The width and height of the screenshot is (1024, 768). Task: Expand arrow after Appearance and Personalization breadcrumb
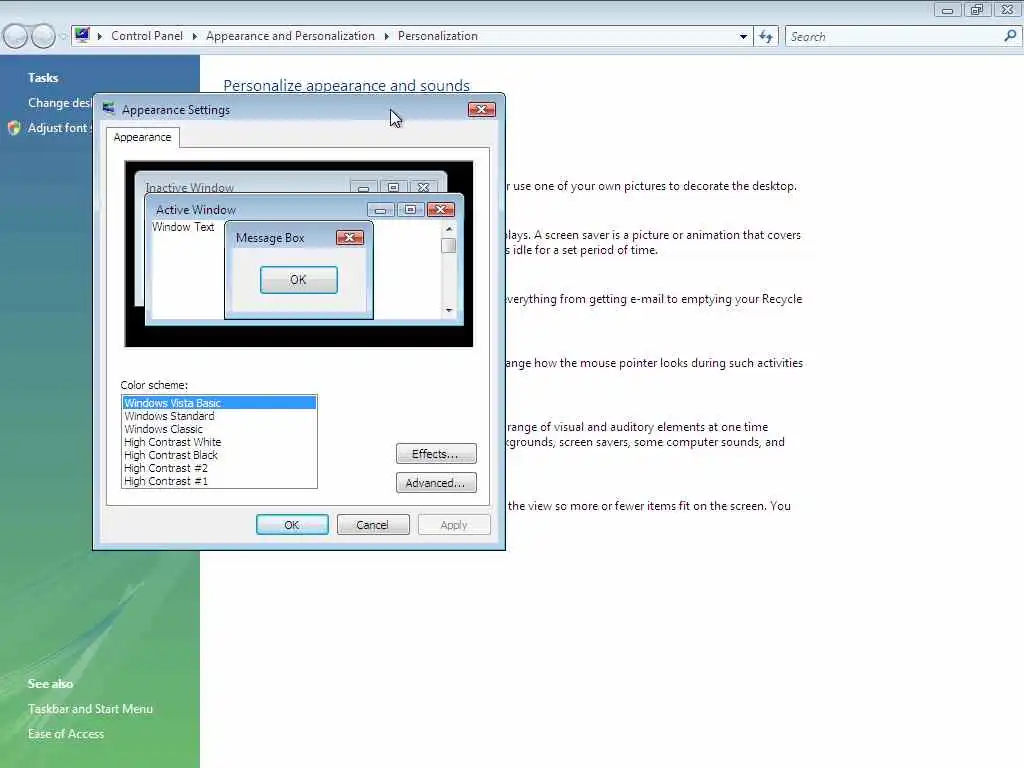[387, 37]
